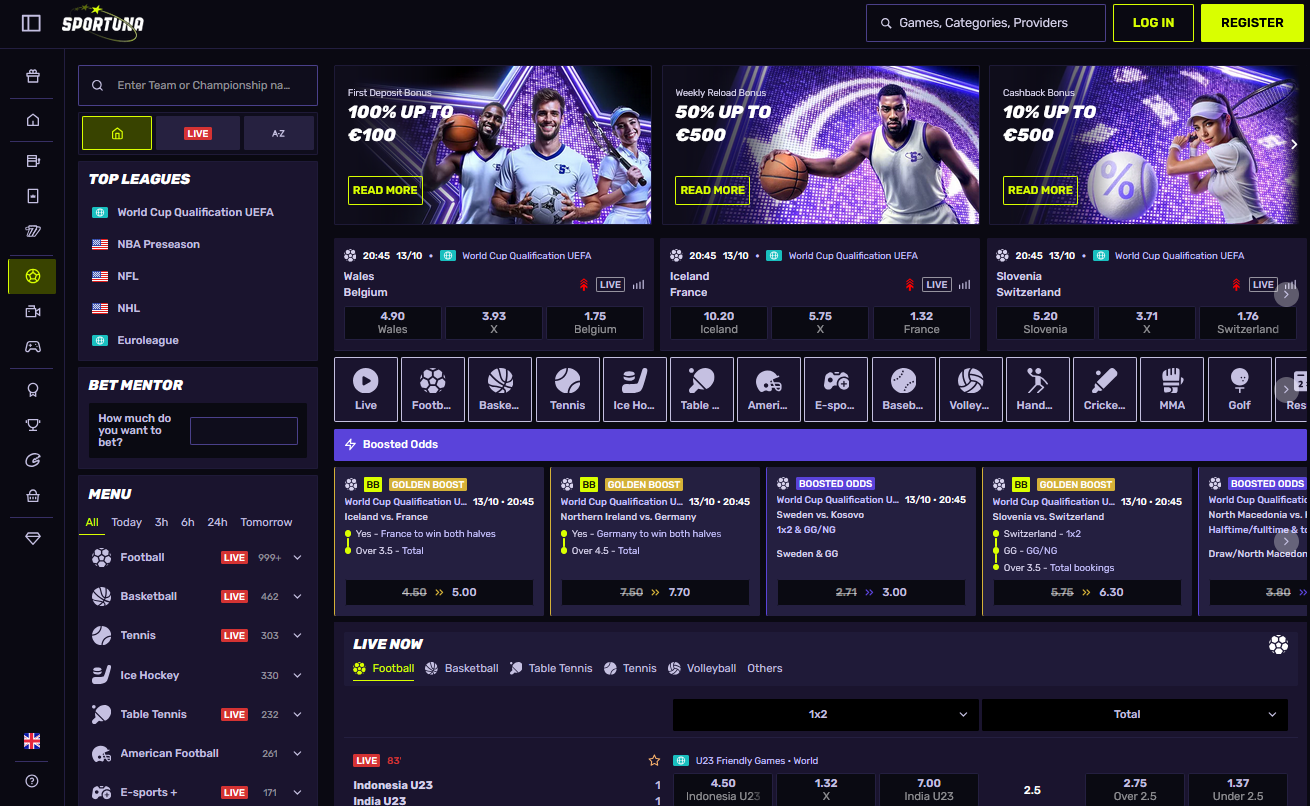
Task: Select the Football category tile
Action: [x=432, y=389]
